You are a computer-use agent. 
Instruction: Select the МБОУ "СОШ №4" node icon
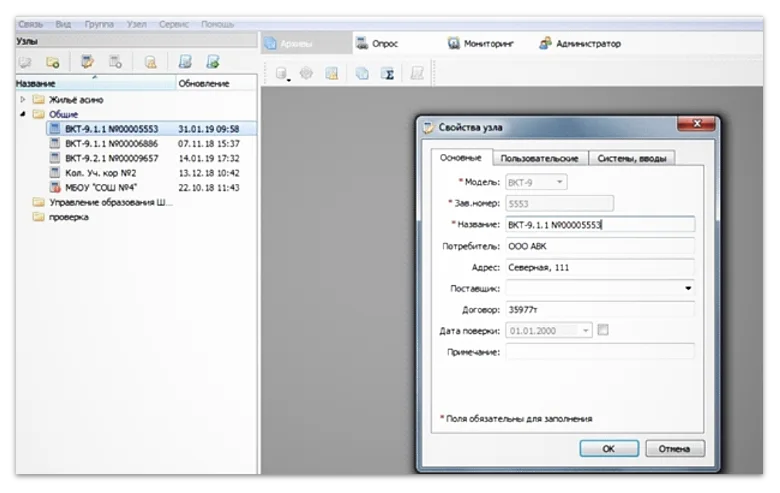click(55, 187)
